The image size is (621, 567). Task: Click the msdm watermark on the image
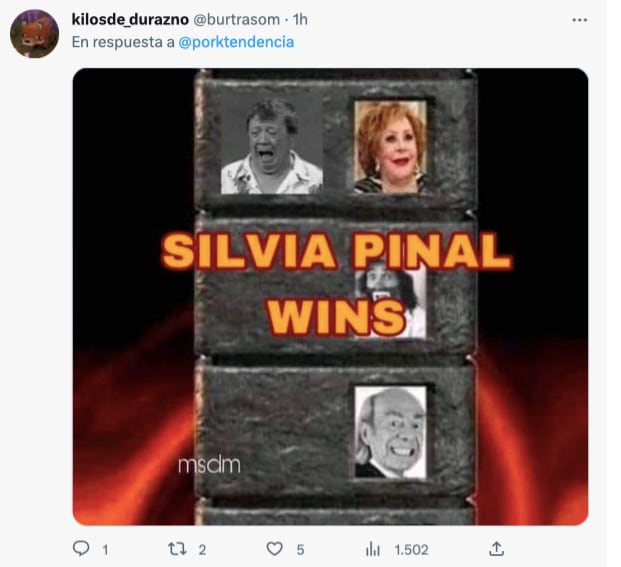209,465
